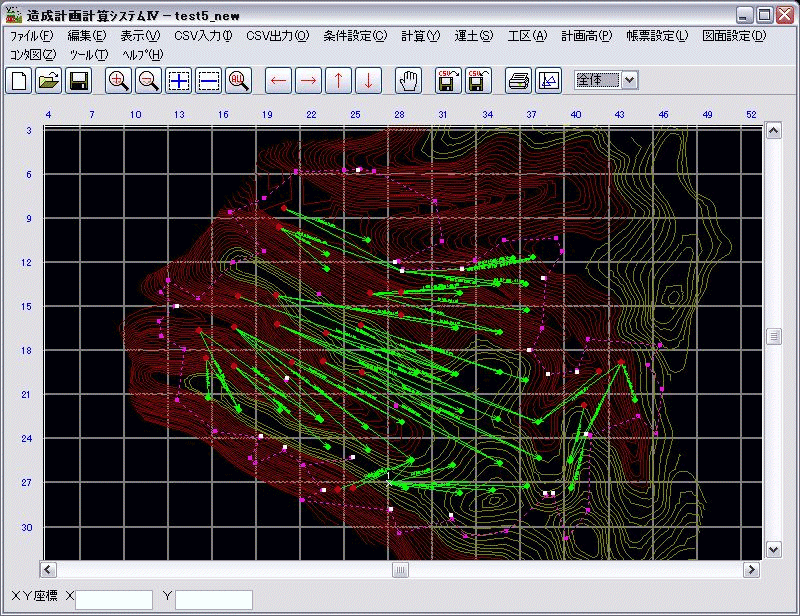The image size is (800, 616).
Task: Click the Print icon in toolbar
Action: coord(518,81)
